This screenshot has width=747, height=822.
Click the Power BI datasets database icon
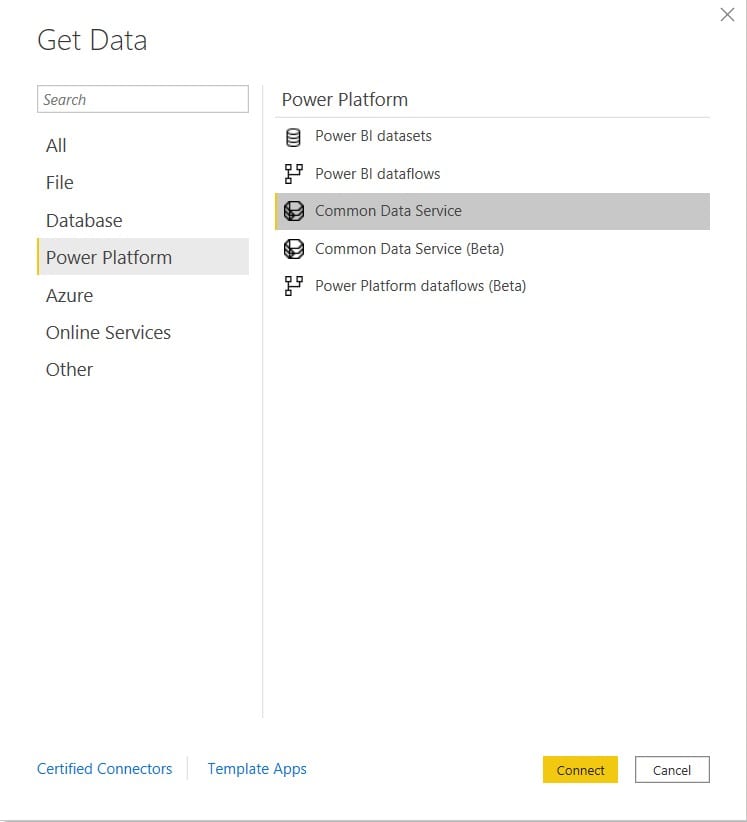[293, 137]
